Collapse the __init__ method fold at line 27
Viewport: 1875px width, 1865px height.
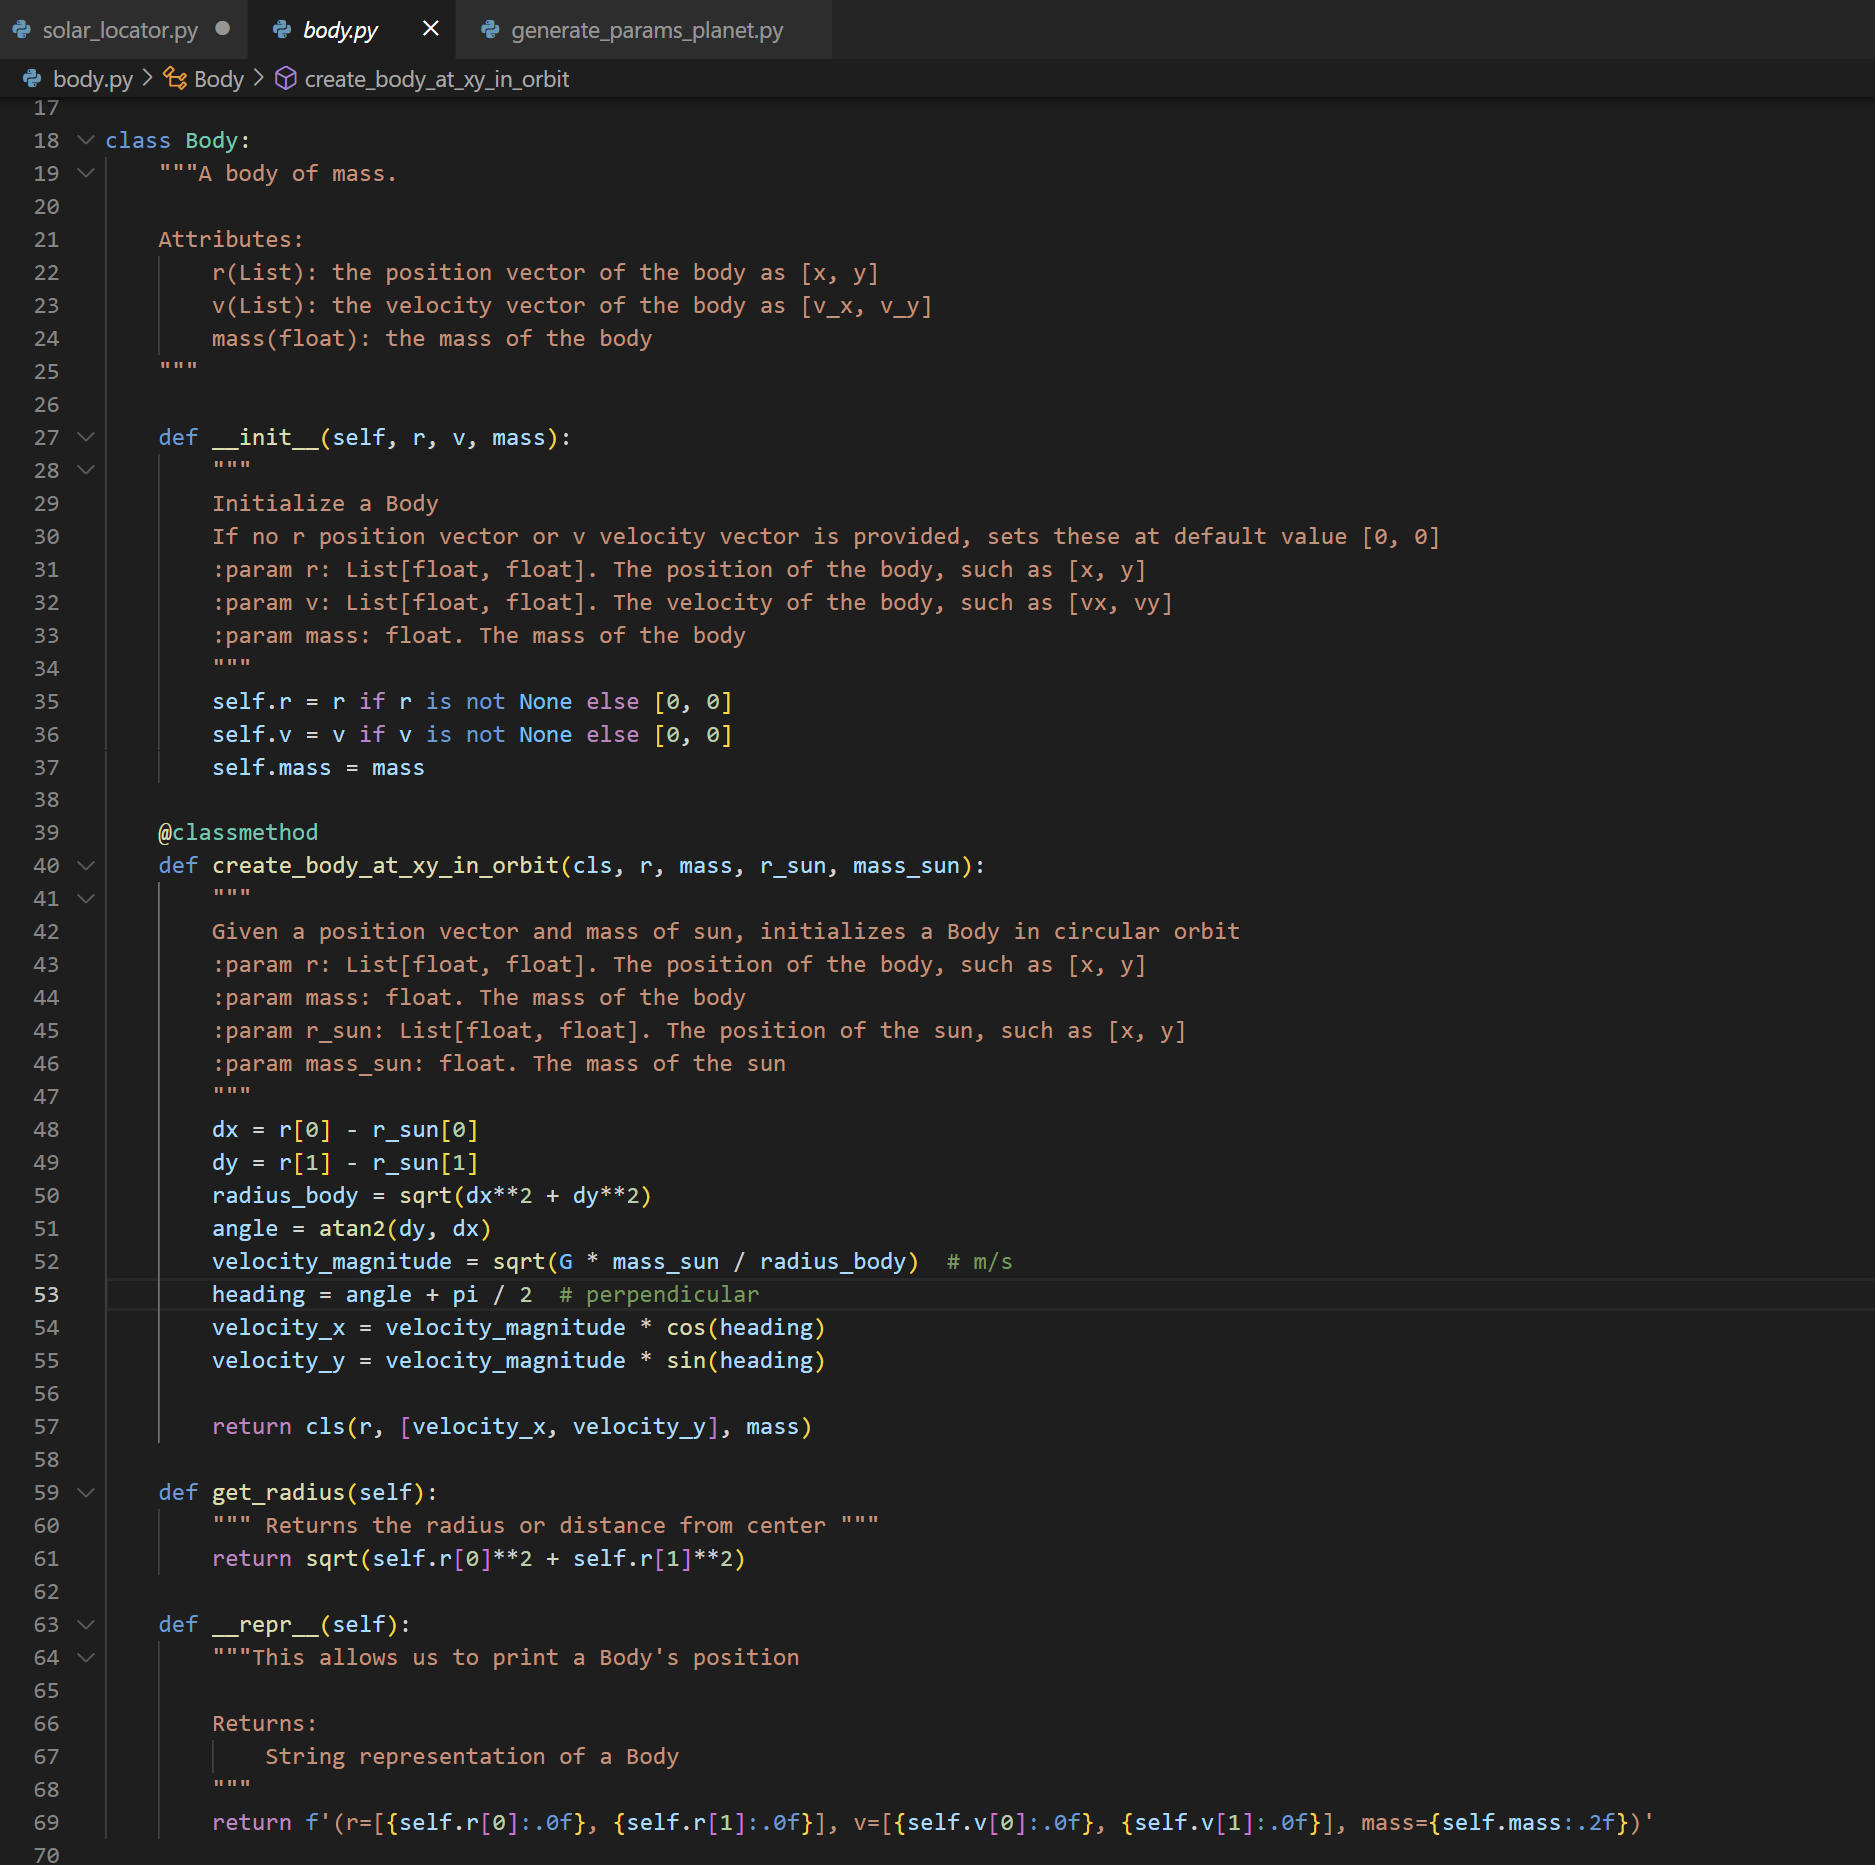(x=86, y=437)
